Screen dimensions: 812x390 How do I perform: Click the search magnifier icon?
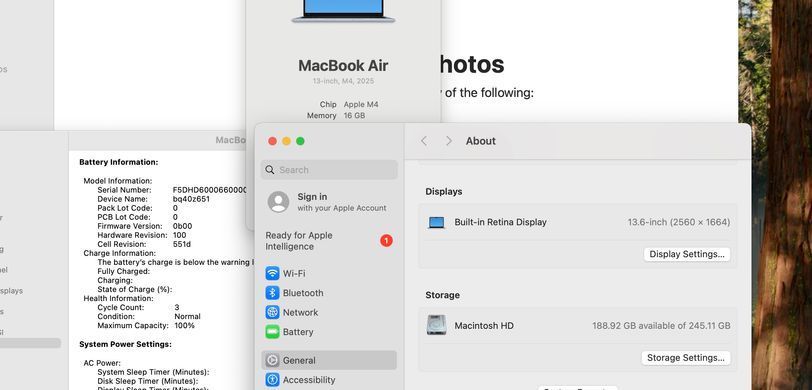(270, 170)
